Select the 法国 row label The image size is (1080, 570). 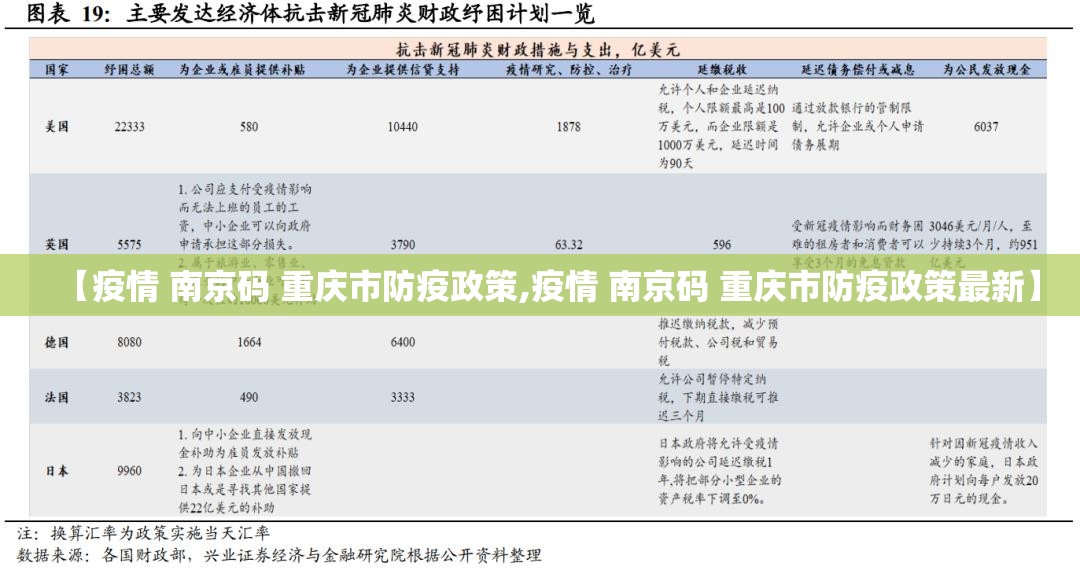(x=56, y=397)
